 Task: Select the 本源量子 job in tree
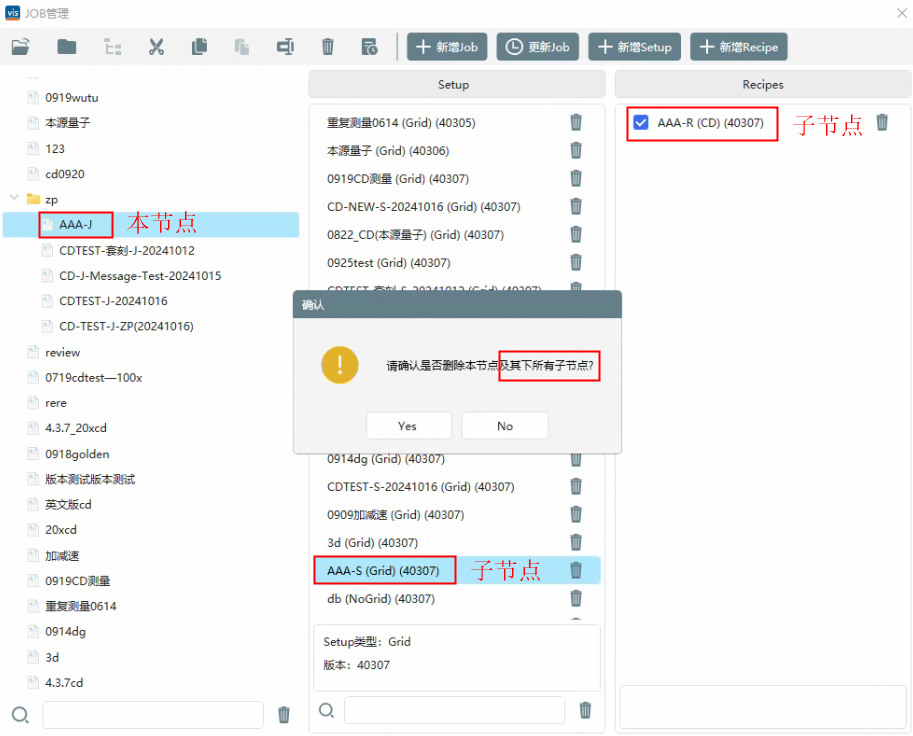pos(68,122)
